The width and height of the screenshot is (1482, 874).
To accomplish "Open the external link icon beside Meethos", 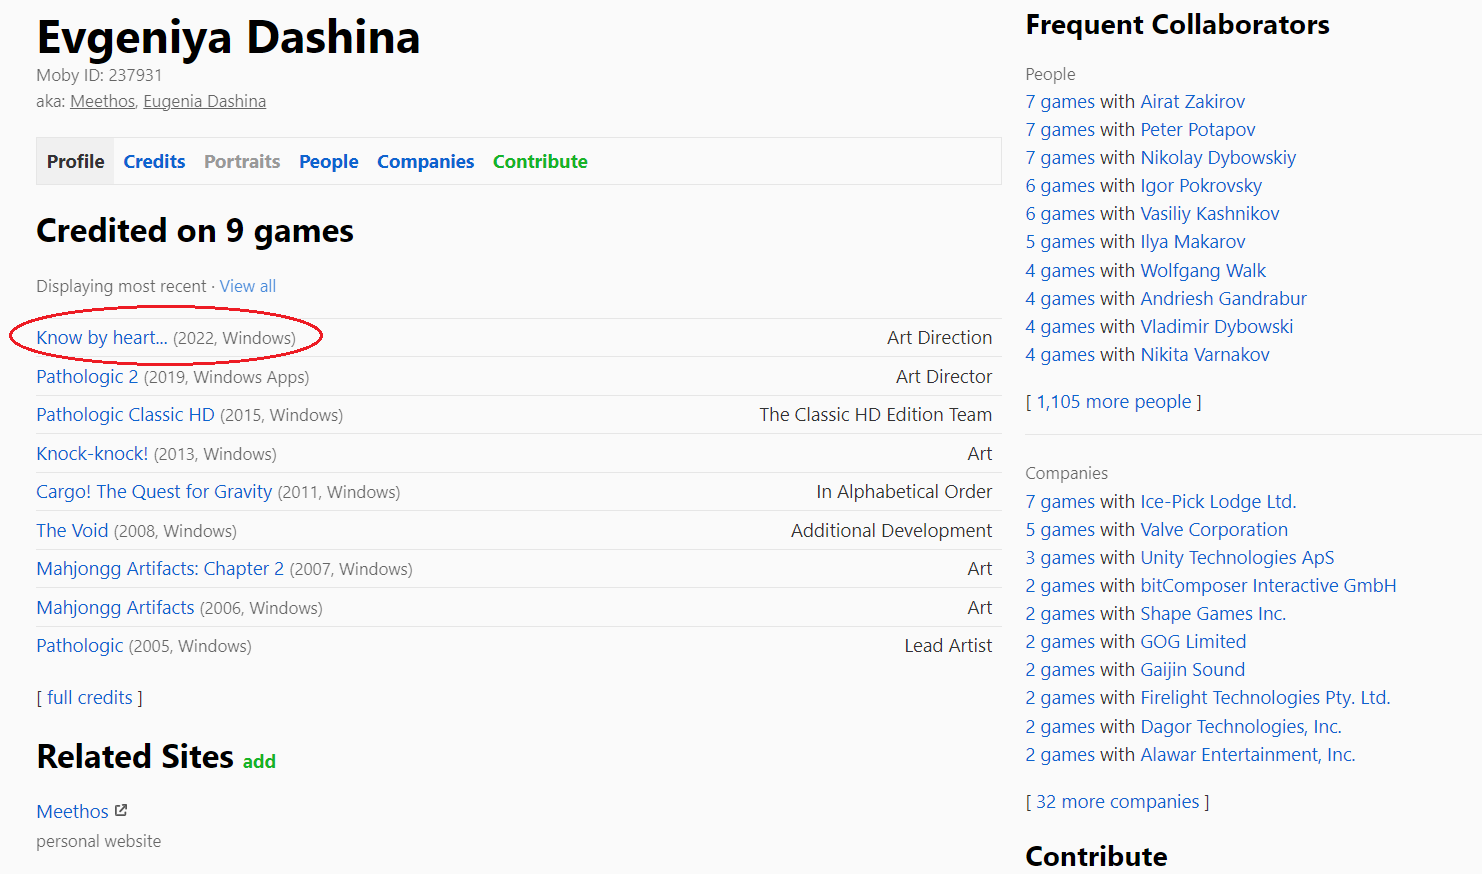I will point(121,810).
